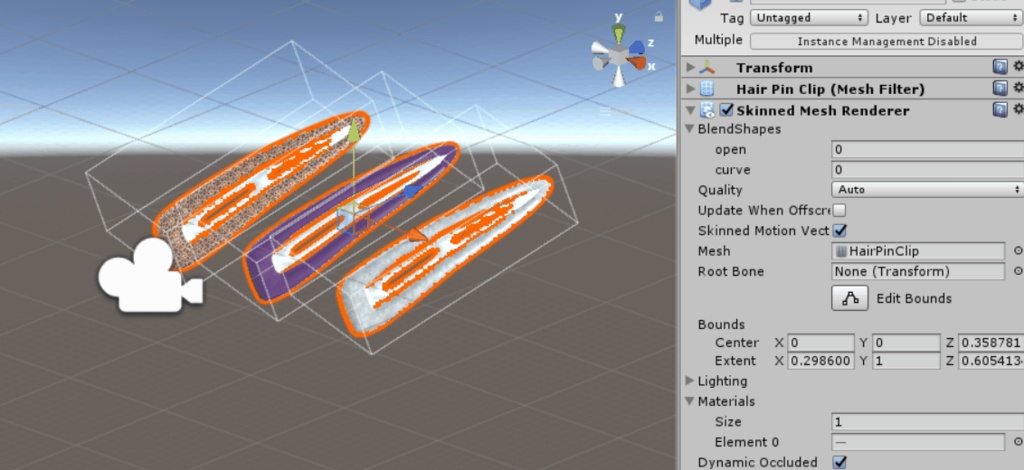Viewport: 1024px width, 470px height.
Task: Open Skinned Mesh Renderer gear settings menu
Action: click(1017, 110)
